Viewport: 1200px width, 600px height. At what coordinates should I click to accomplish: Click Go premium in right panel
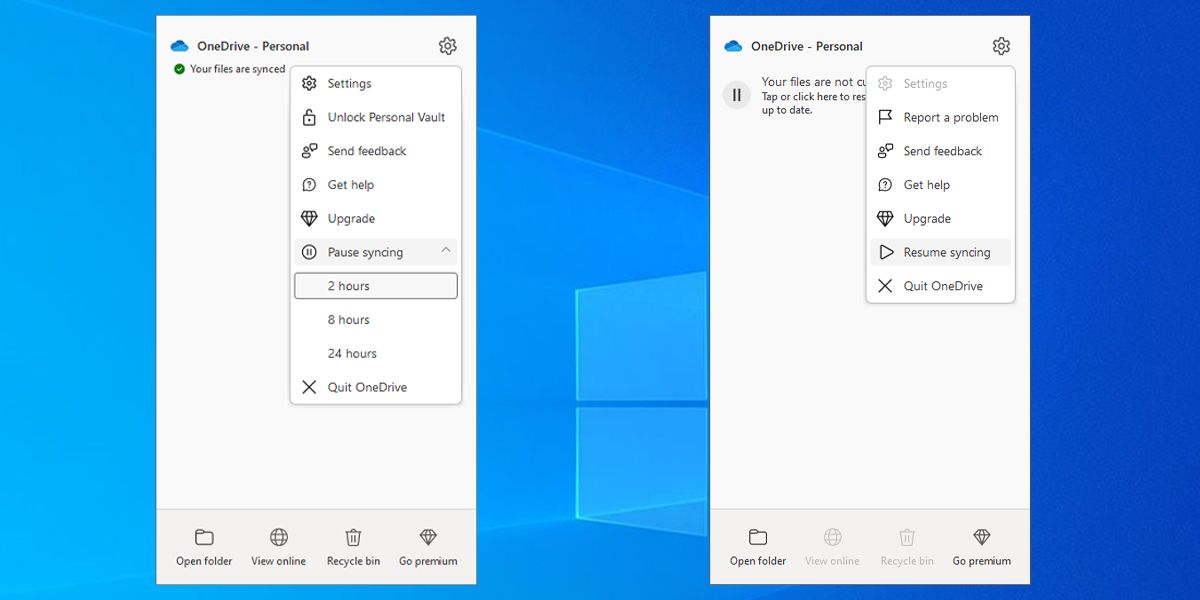(x=982, y=548)
